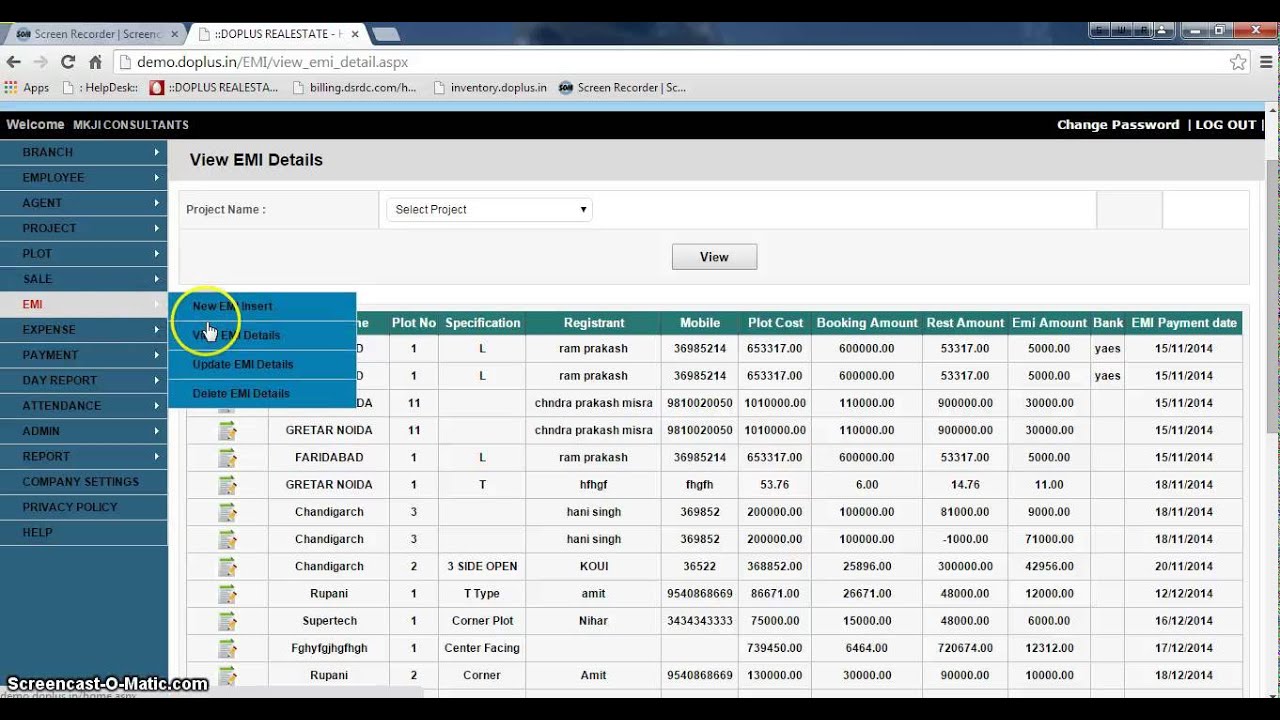
Task: Open the ADMIN sidebar menu
Action: click(84, 431)
